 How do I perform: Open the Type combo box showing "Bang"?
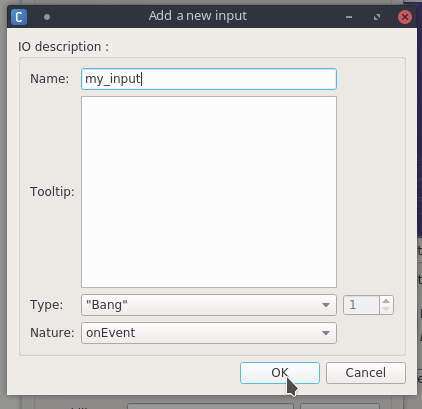209,305
